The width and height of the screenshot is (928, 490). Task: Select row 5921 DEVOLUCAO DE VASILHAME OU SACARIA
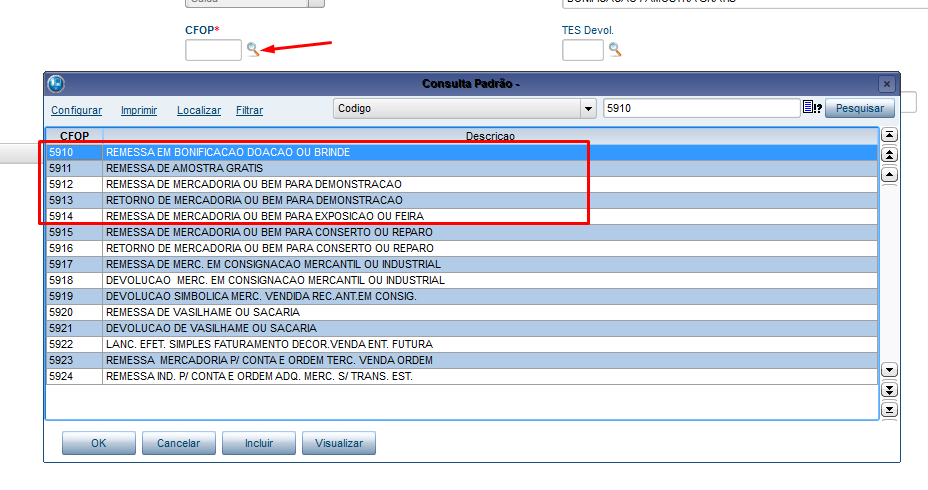[462, 328]
